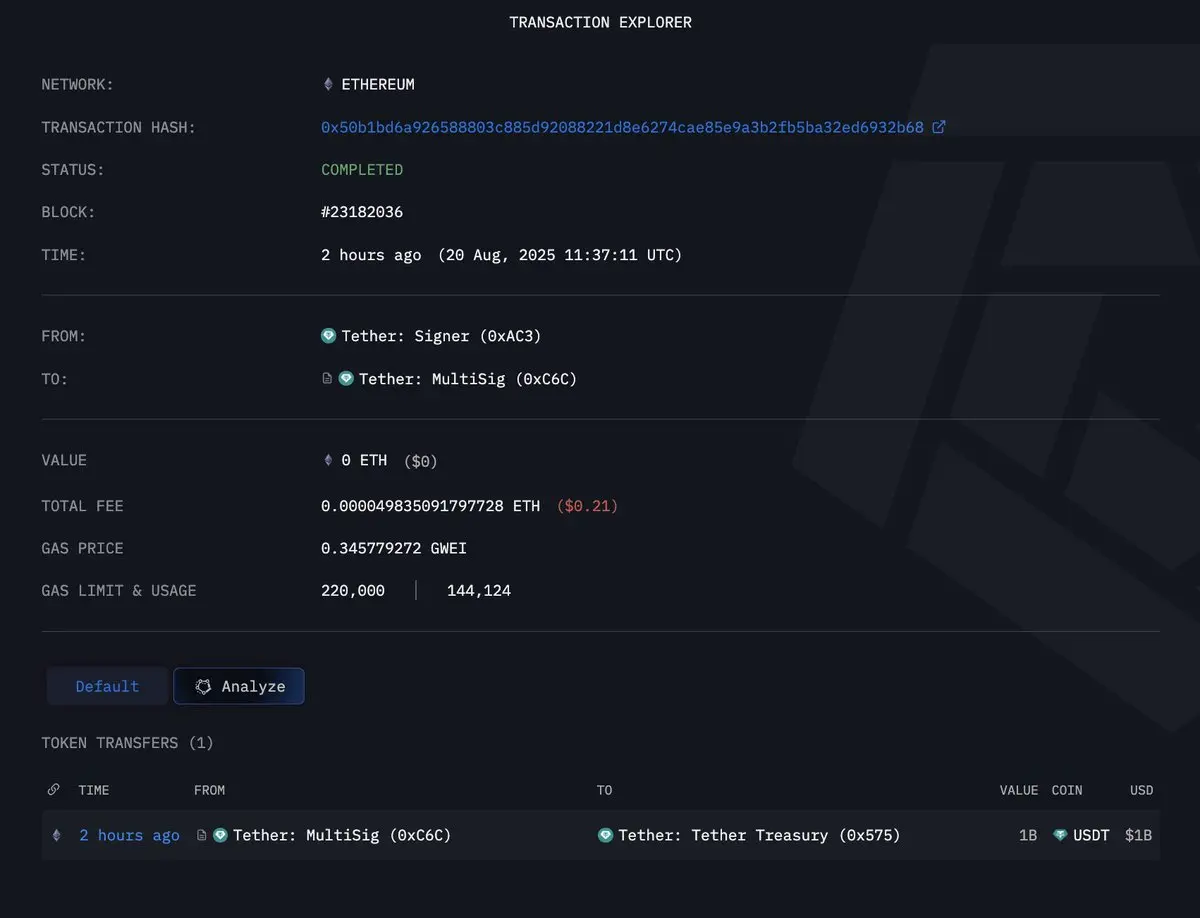Click contract icon before MultiSig in transfers table
Screen dimensions: 1200x918
(x=202, y=835)
